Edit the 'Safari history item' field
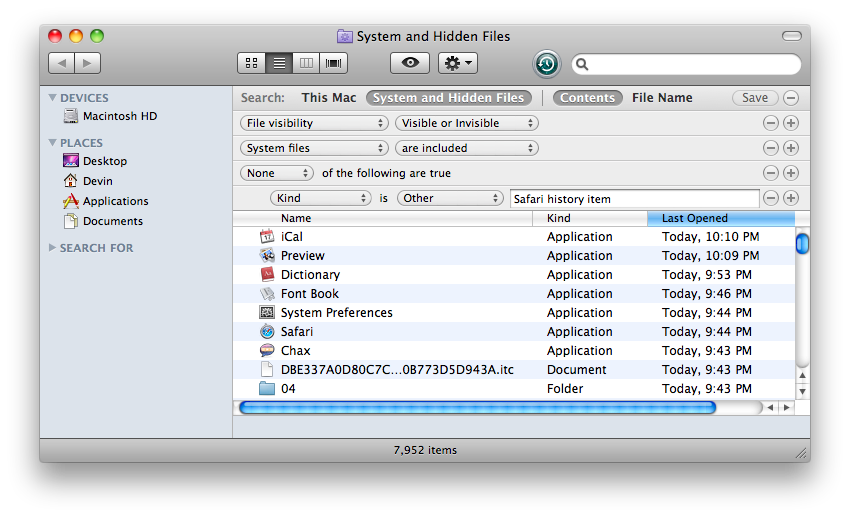The image size is (850, 517). pyautogui.click(x=634, y=199)
